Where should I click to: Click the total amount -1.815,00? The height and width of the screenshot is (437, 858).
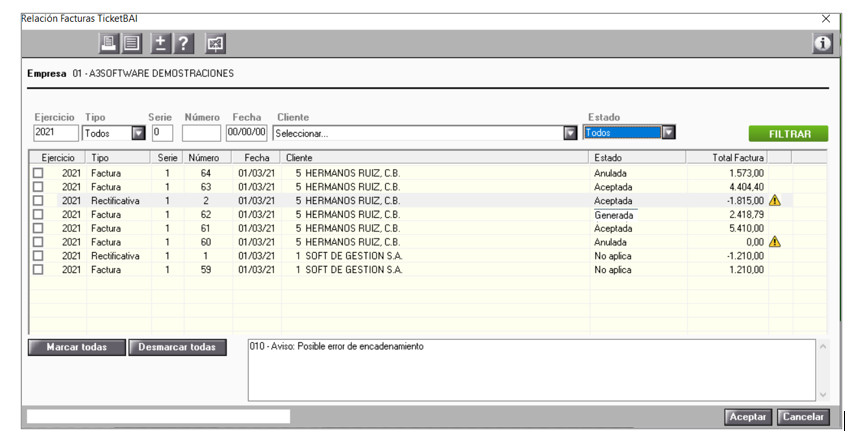(x=745, y=201)
